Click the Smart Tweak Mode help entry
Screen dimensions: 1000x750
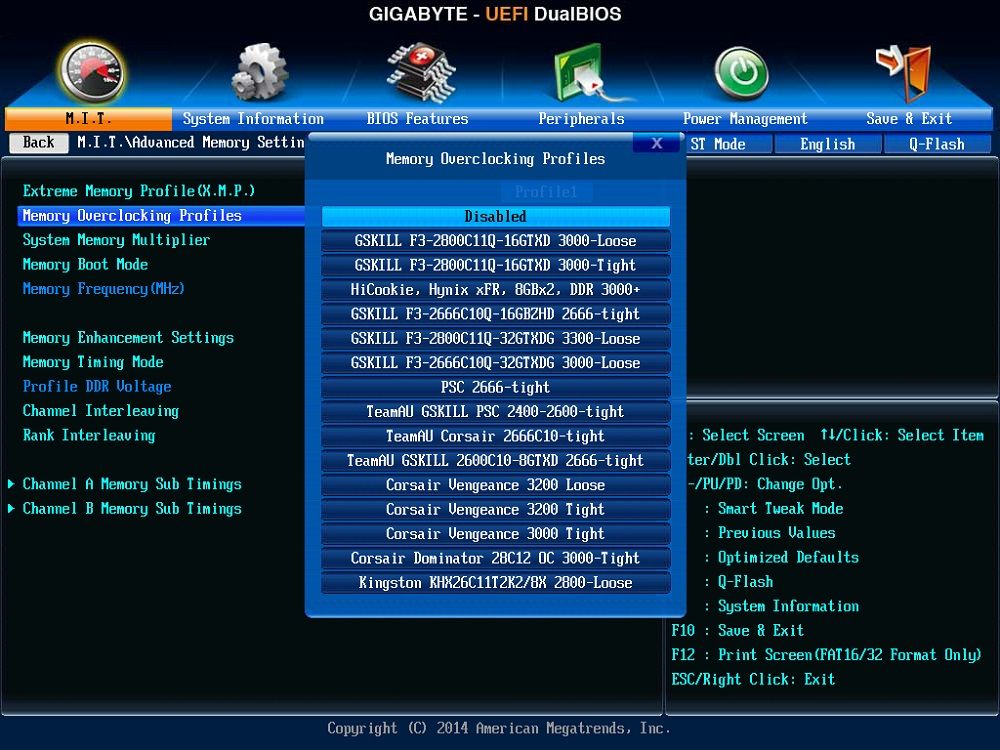[x=774, y=508]
